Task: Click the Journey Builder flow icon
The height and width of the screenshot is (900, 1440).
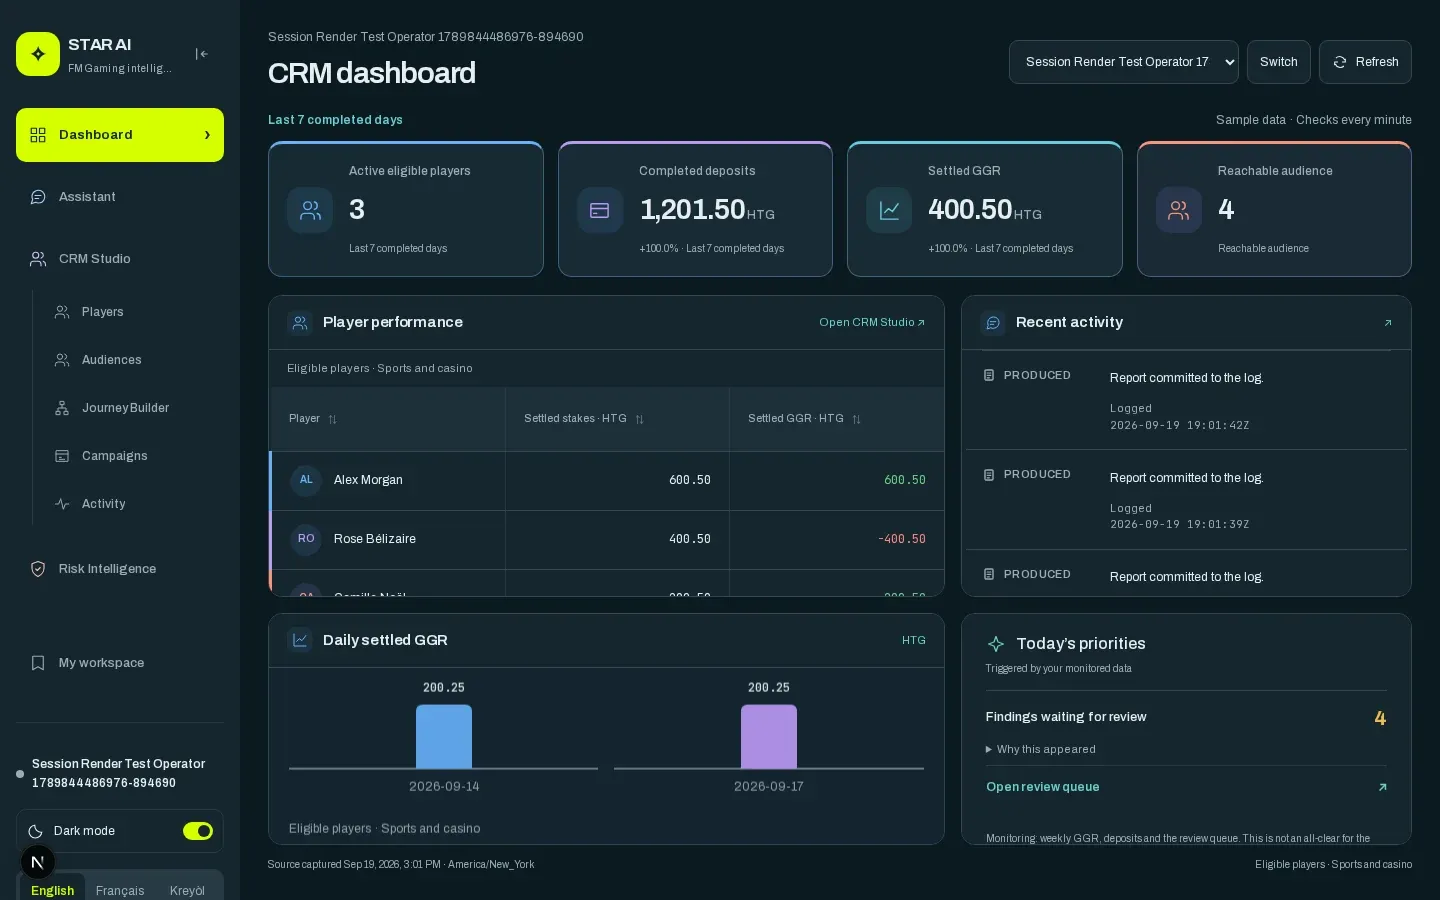Action: coord(62,408)
